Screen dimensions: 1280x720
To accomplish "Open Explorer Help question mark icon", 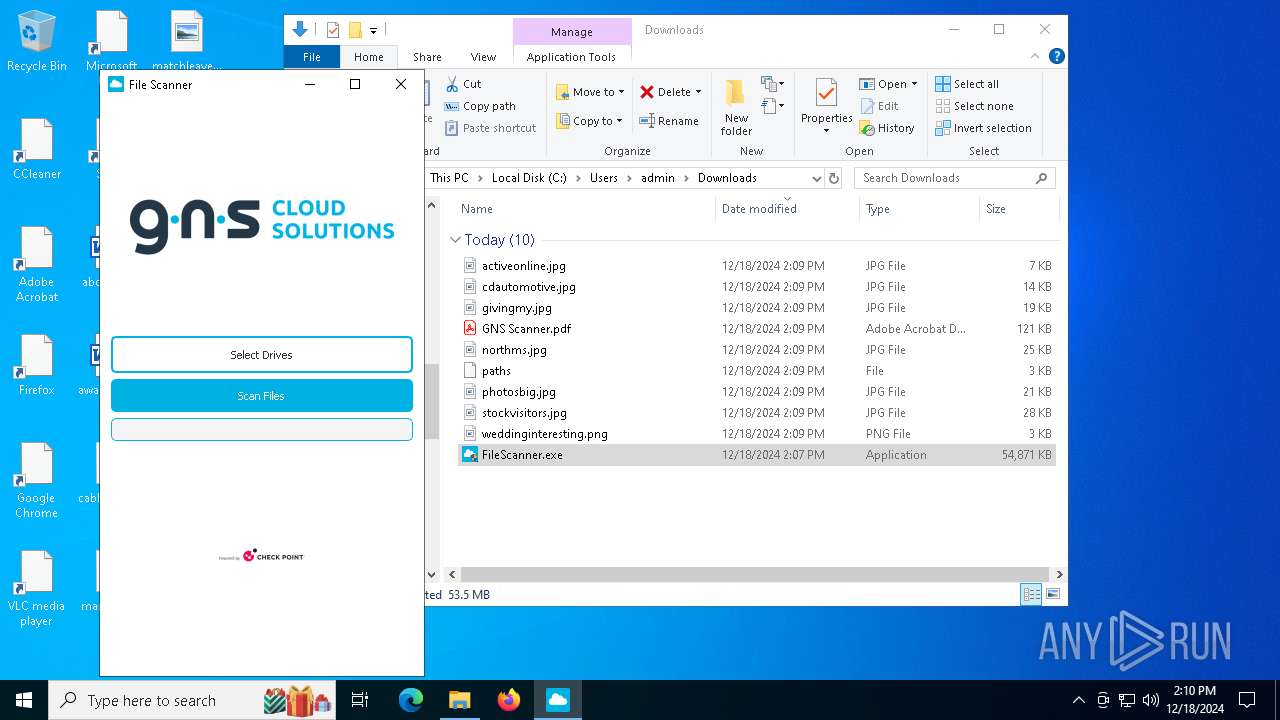I will (x=1056, y=57).
